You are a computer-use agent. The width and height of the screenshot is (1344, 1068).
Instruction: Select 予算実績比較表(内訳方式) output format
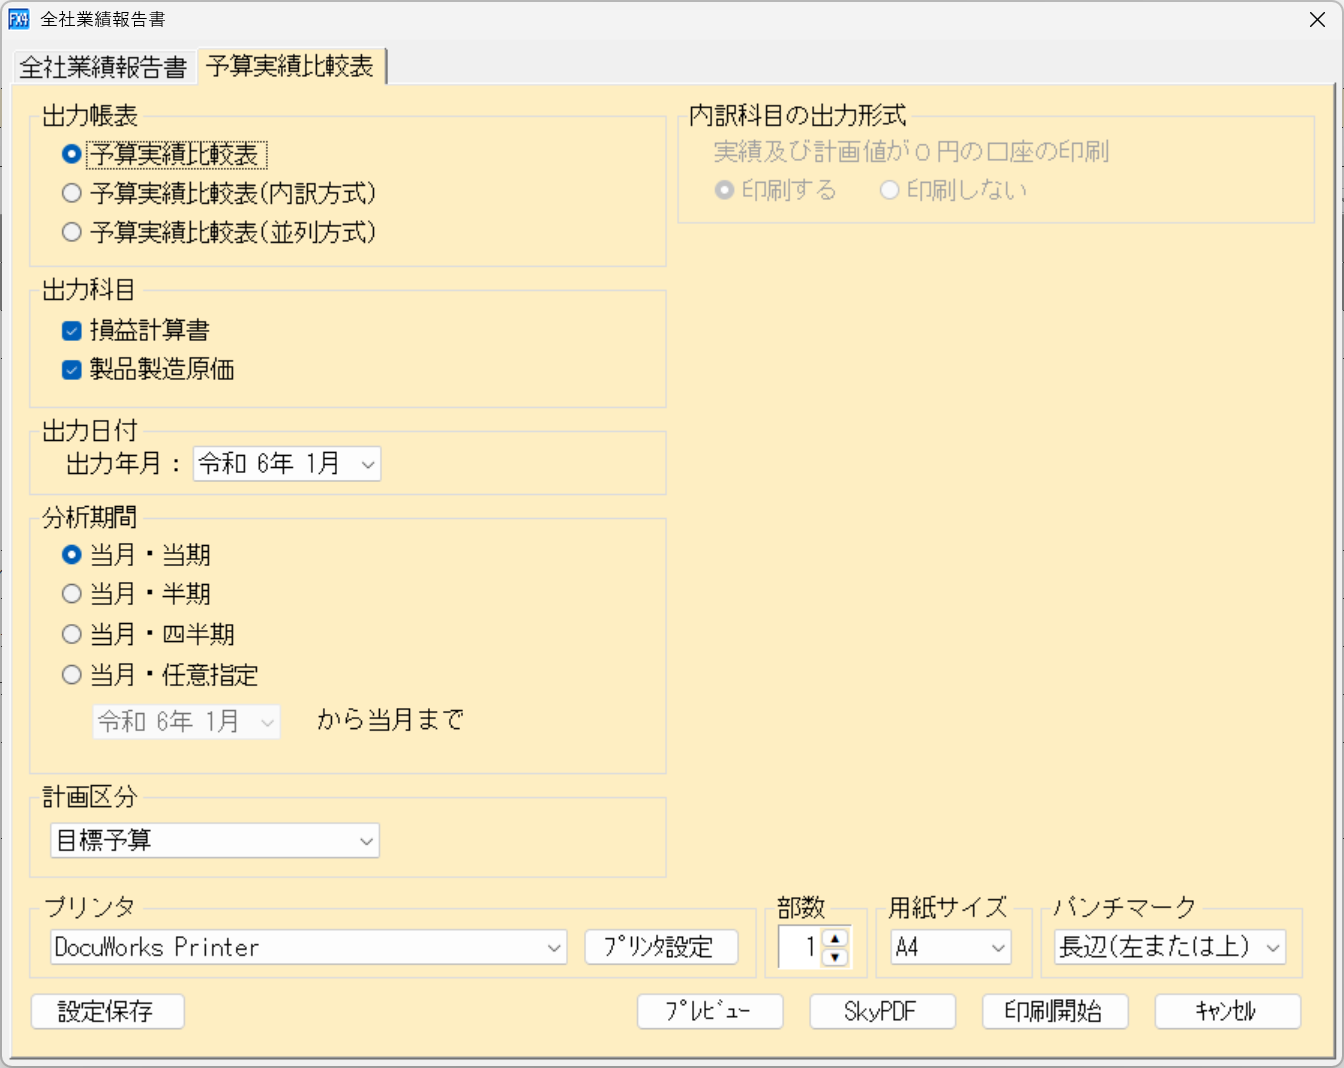(x=71, y=193)
